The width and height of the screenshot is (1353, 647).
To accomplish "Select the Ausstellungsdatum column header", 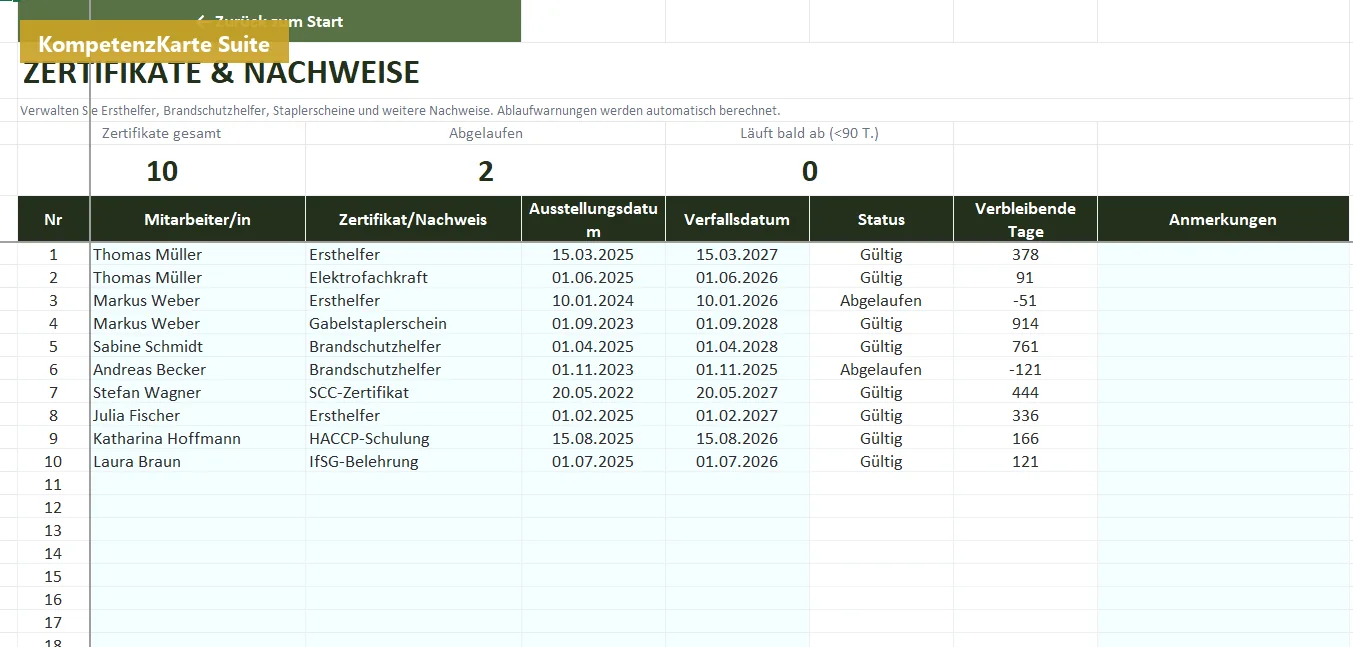I will 594,219.
